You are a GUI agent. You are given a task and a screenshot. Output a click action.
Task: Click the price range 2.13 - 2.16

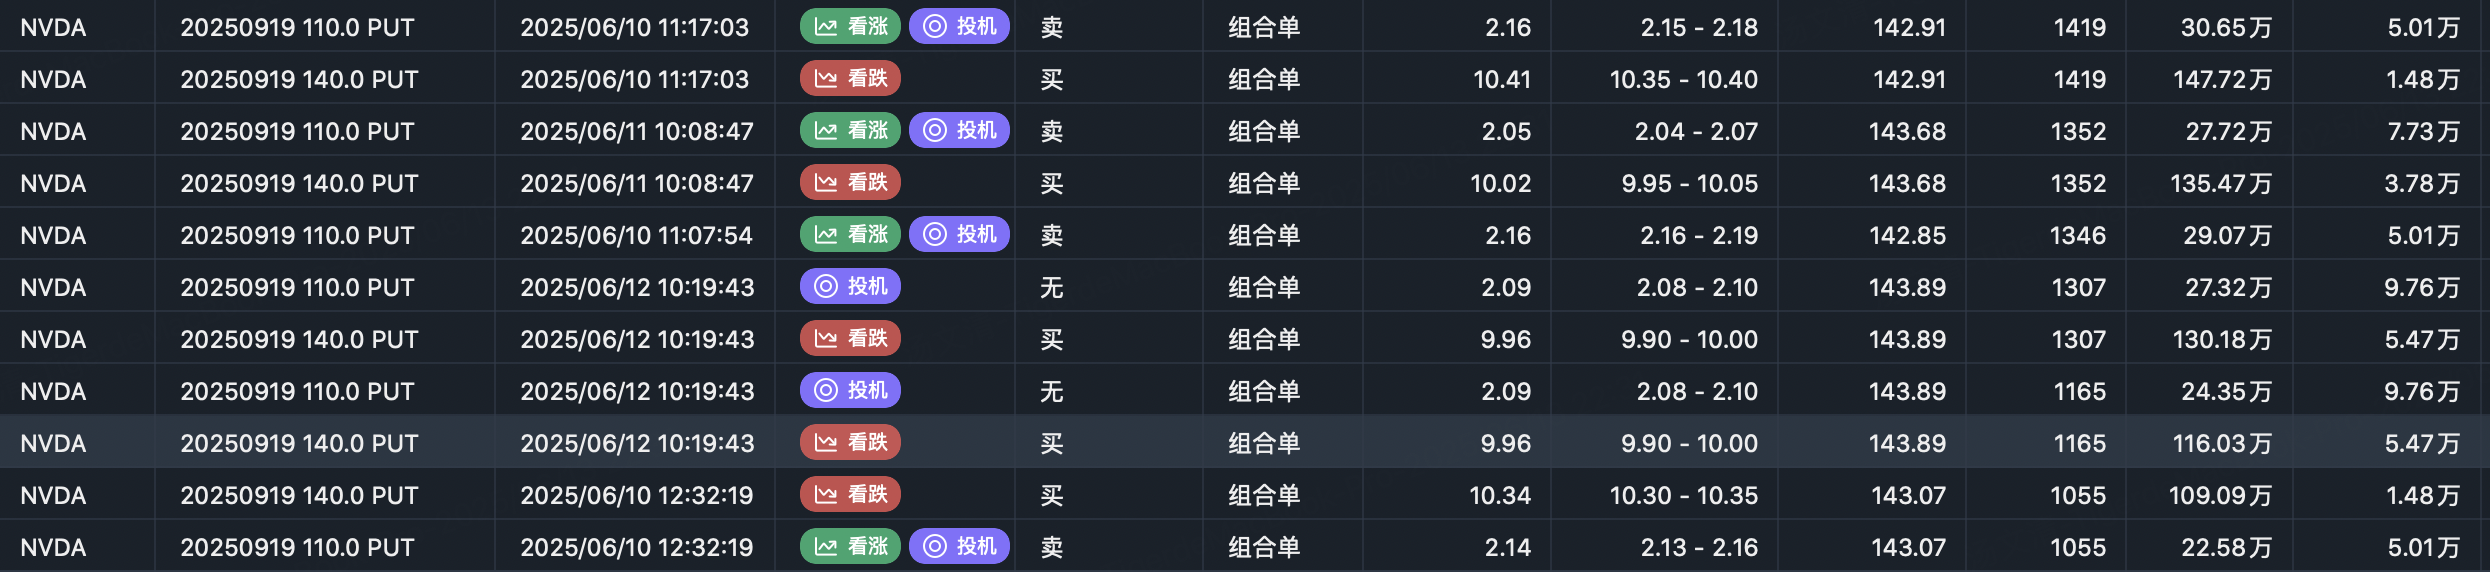pos(1699,547)
